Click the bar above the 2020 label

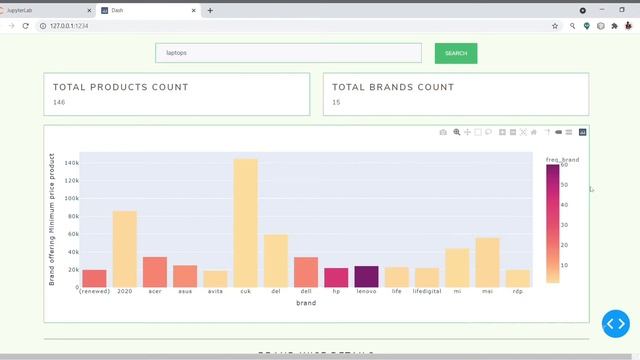[x=124, y=249]
